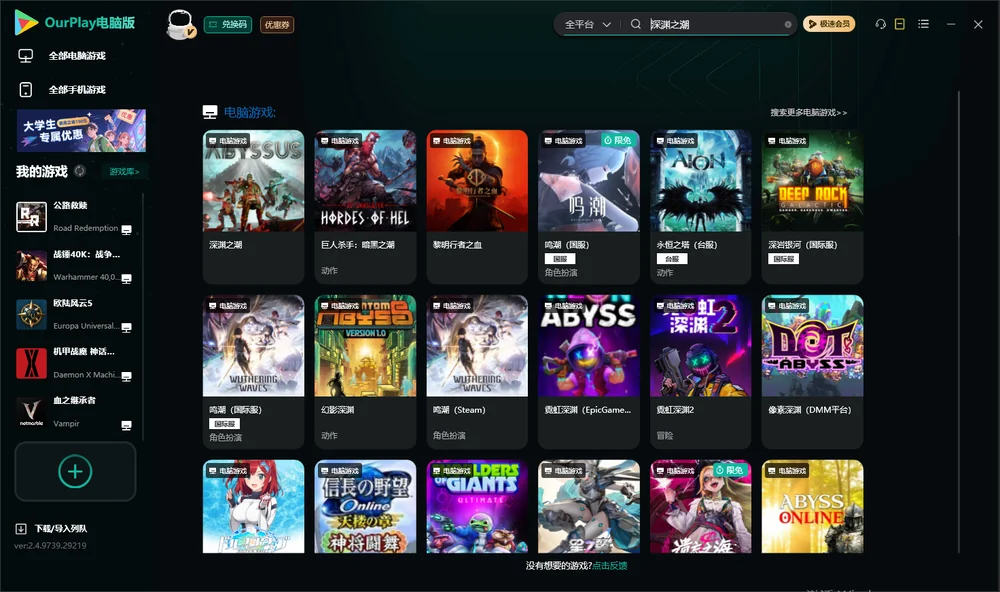Click the customer service headset icon
1000x592 pixels.
pos(880,24)
